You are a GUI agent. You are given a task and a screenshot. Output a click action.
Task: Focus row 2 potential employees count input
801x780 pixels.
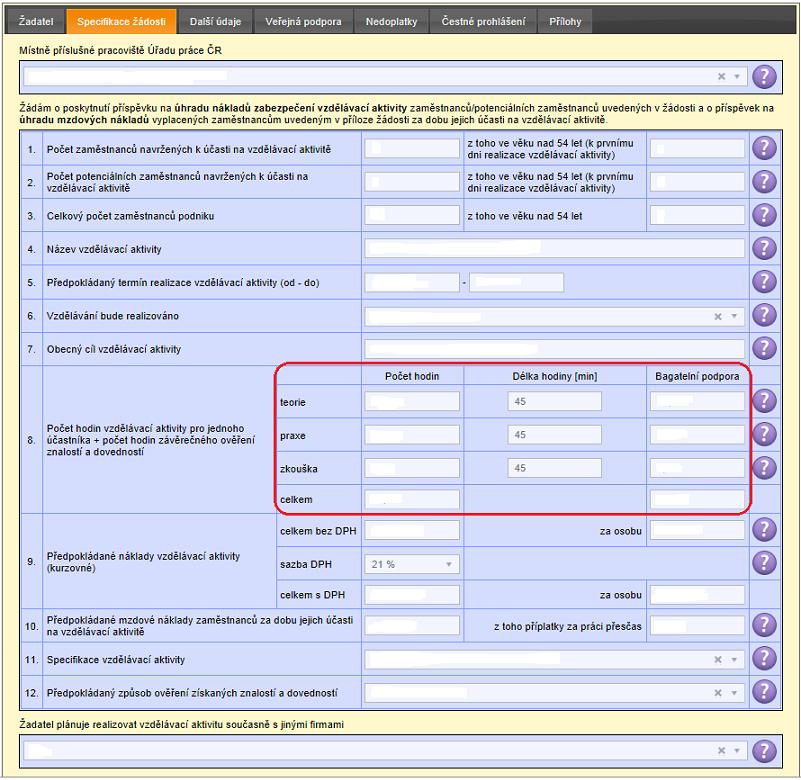[412, 182]
